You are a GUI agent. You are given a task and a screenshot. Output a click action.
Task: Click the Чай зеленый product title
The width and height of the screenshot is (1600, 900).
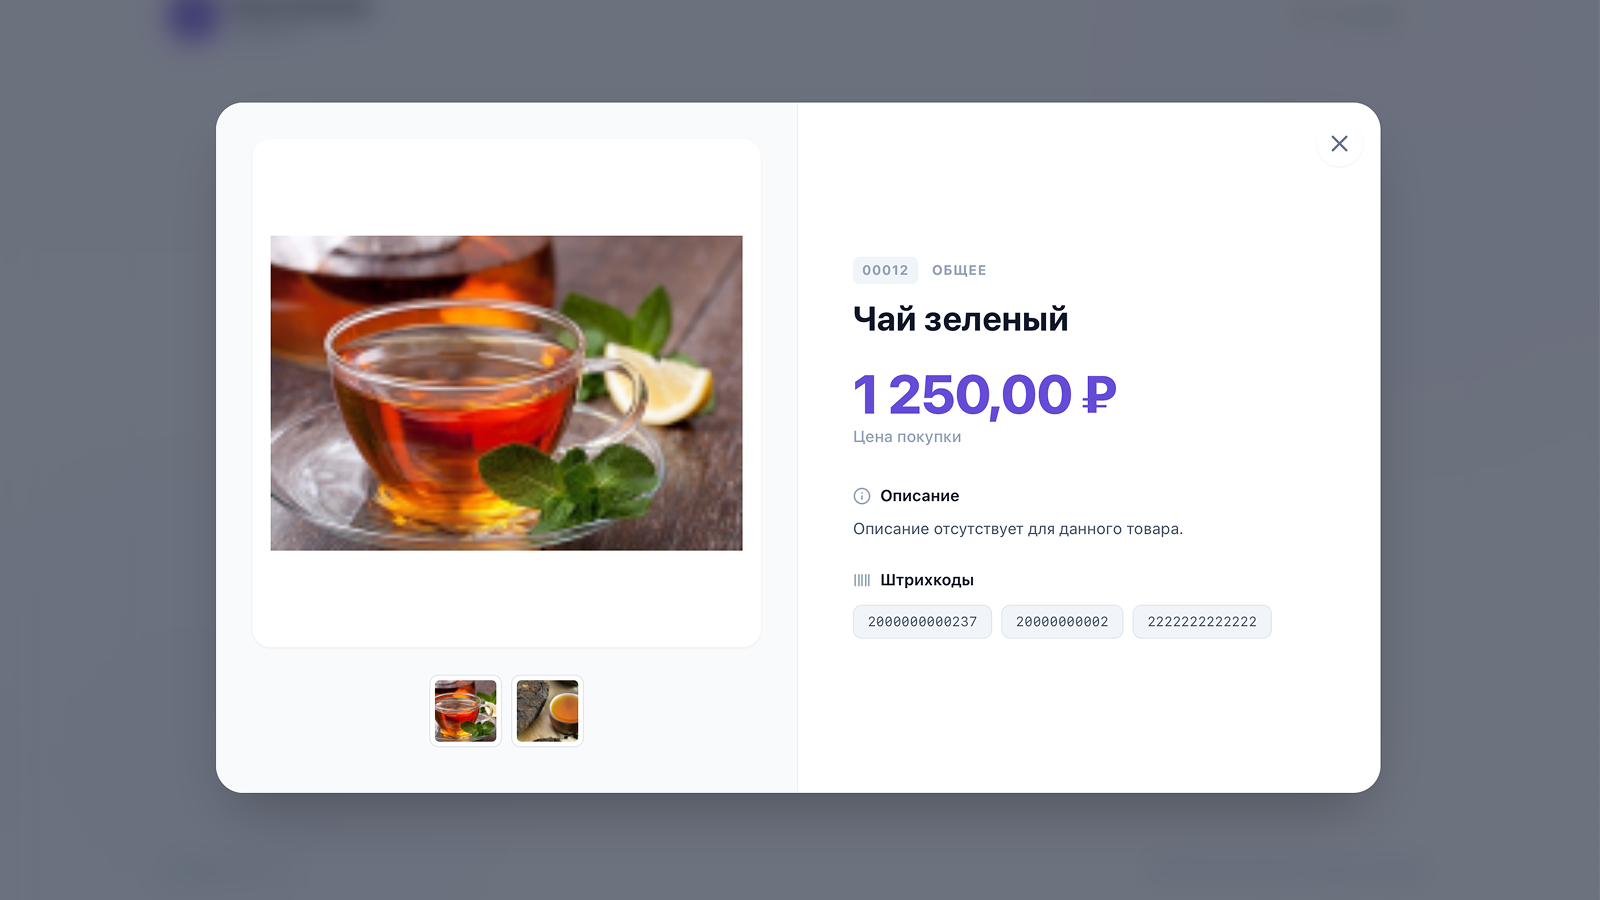click(x=961, y=319)
